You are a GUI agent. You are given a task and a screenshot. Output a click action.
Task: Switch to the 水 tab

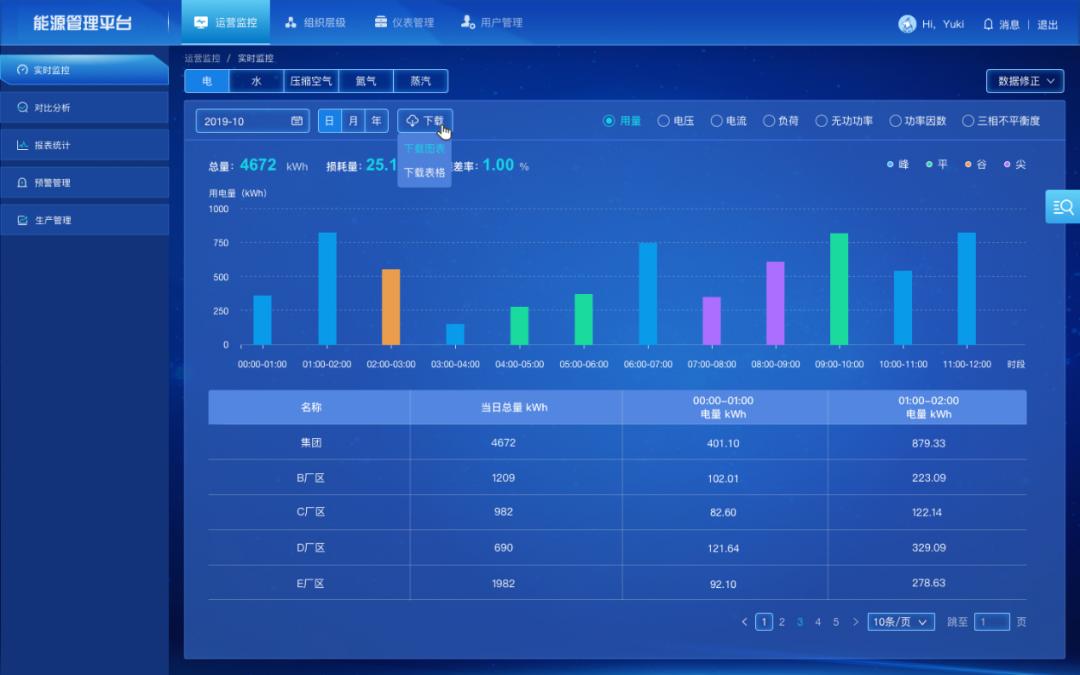click(x=256, y=81)
